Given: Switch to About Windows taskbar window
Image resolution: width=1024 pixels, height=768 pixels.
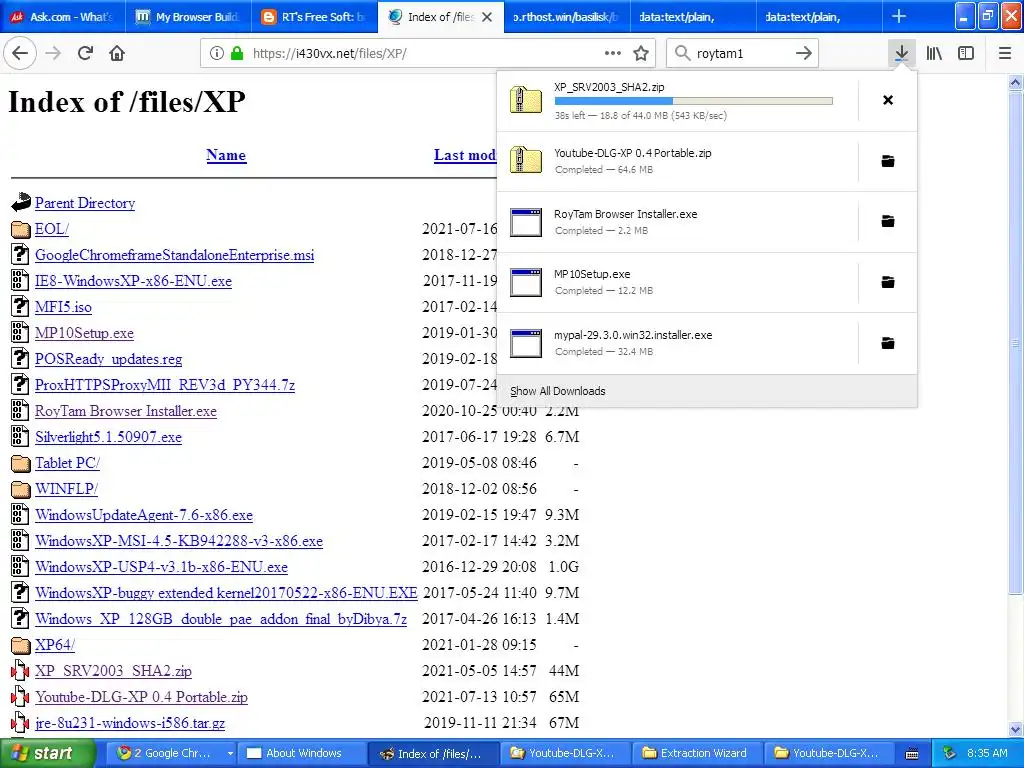Looking at the screenshot, I should tap(302, 753).
